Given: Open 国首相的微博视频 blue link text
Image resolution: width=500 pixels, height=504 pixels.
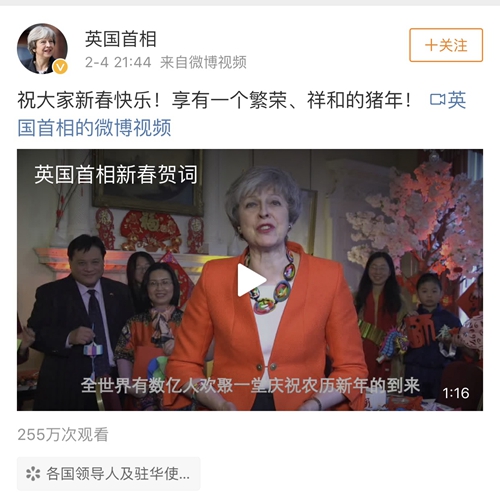Looking at the screenshot, I should [94, 127].
